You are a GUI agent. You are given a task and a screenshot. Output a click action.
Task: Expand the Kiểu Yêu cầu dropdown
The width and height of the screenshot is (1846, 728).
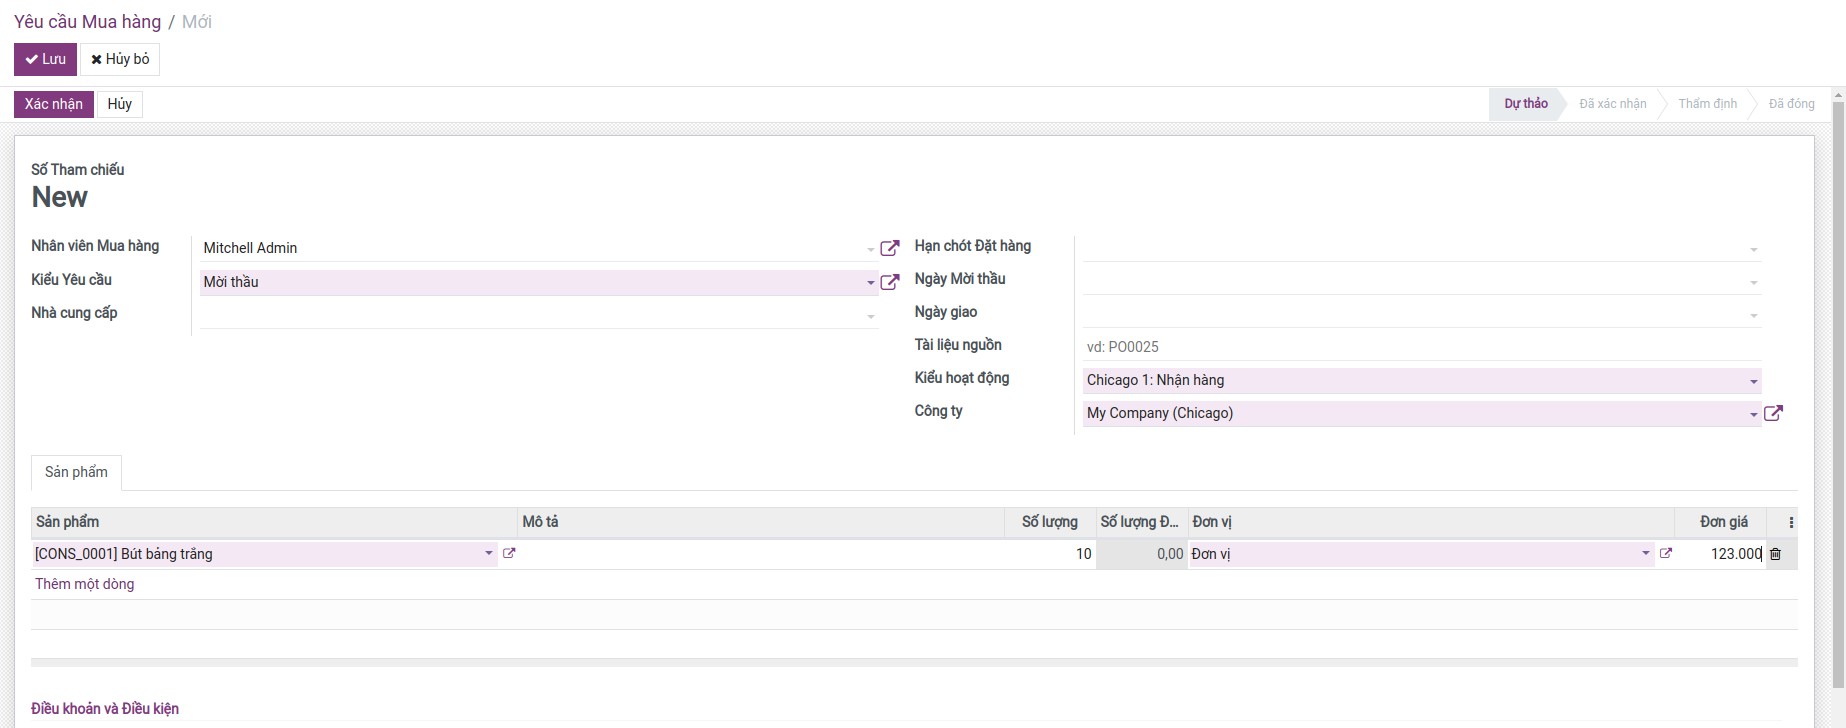tap(870, 283)
